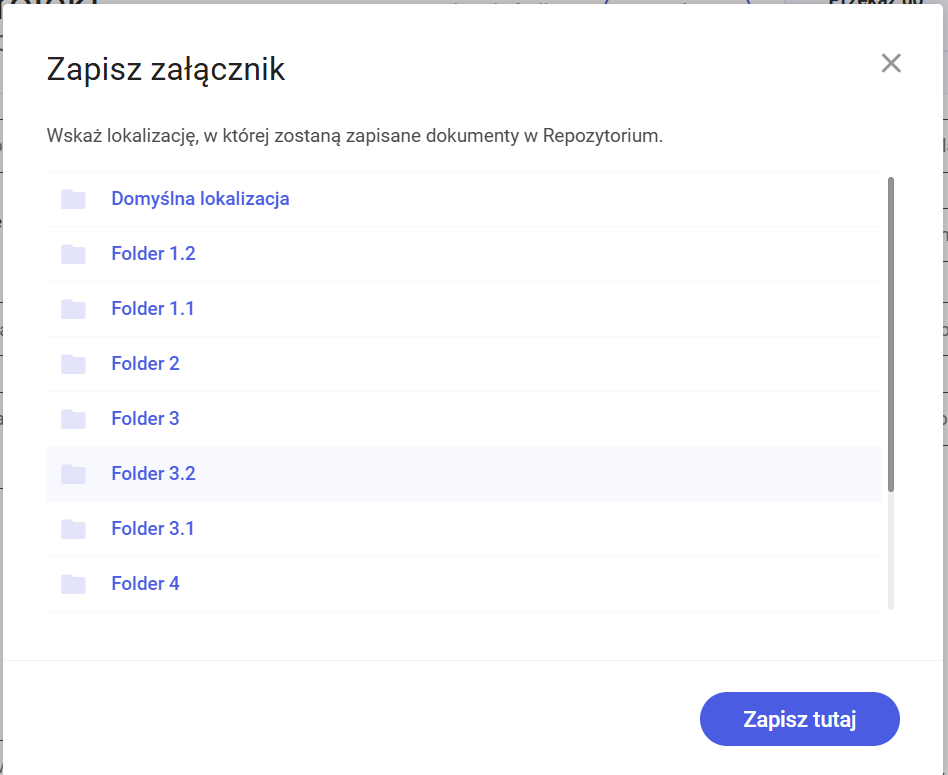Click folder icon beside Folder 1.1
This screenshot has height=775, width=948.
pyautogui.click(x=73, y=309)
